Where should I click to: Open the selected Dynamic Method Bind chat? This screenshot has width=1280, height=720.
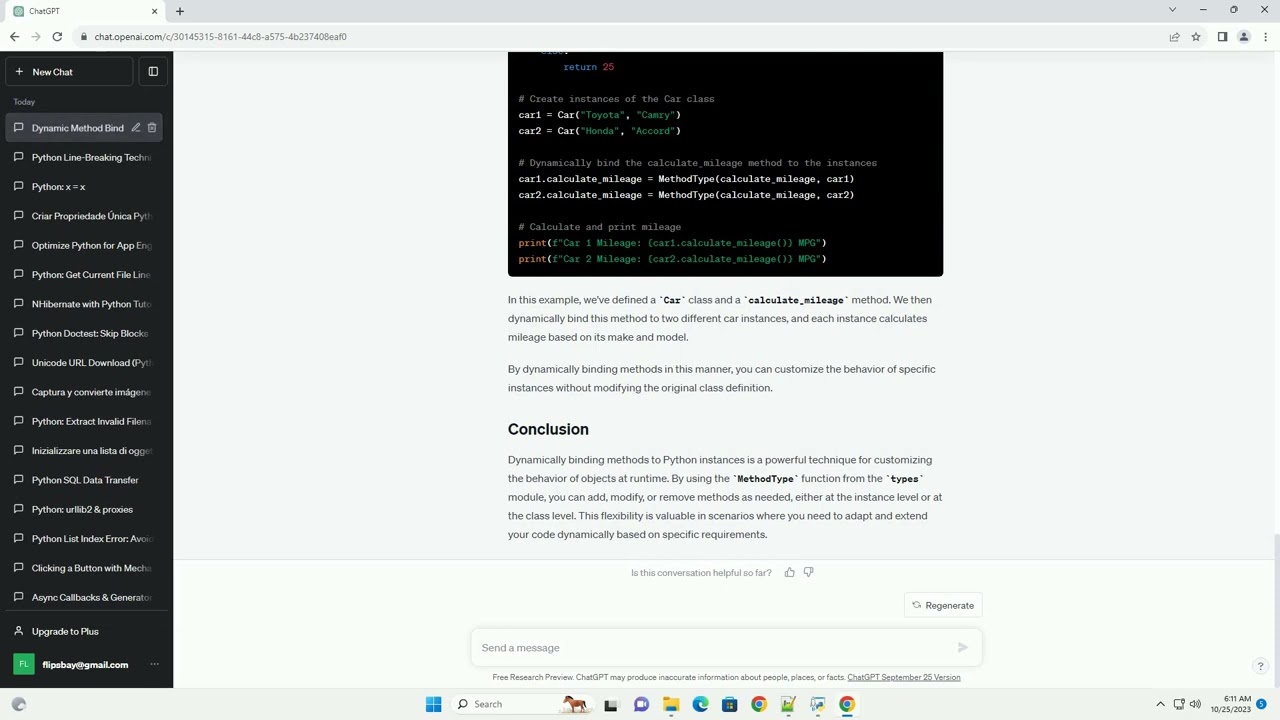(78, 128)
